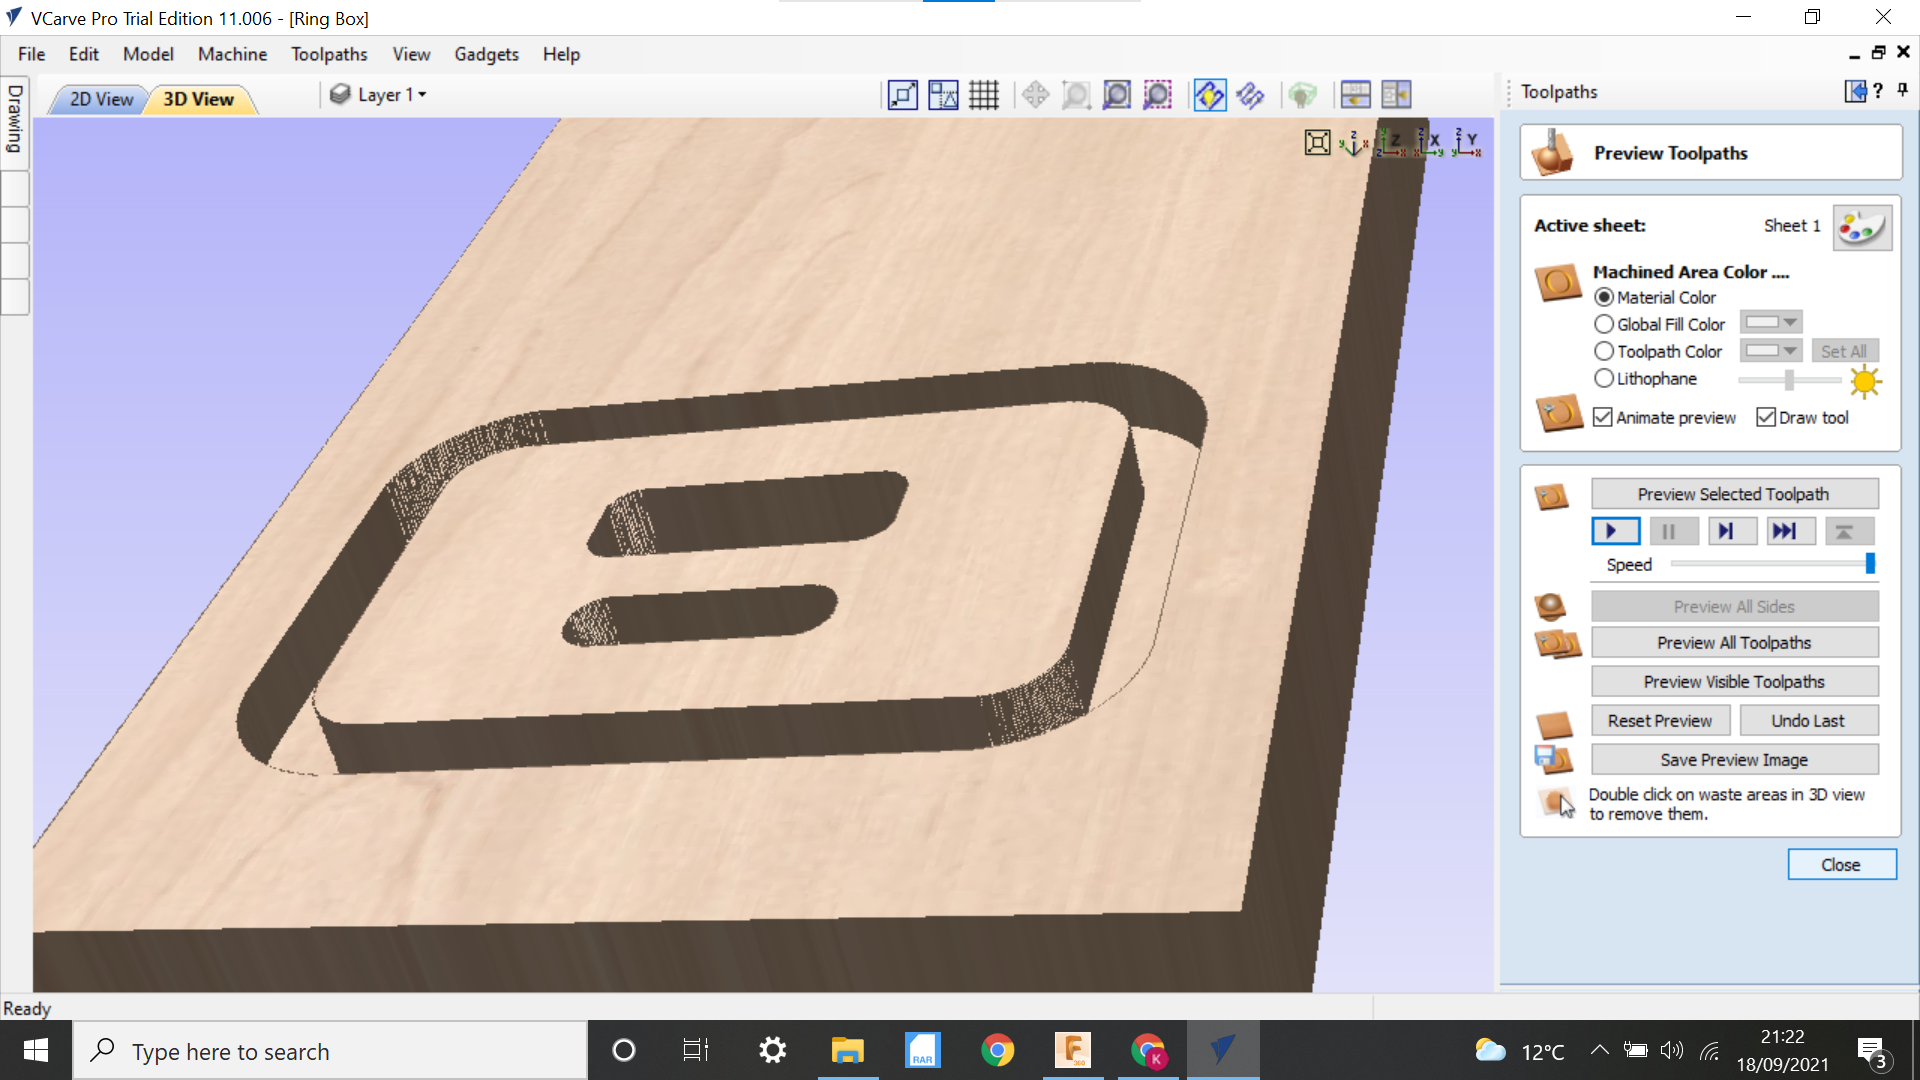Open the Toolpath Color dropdown
Screen dimensions: 1920x1080
(1789, 350)
